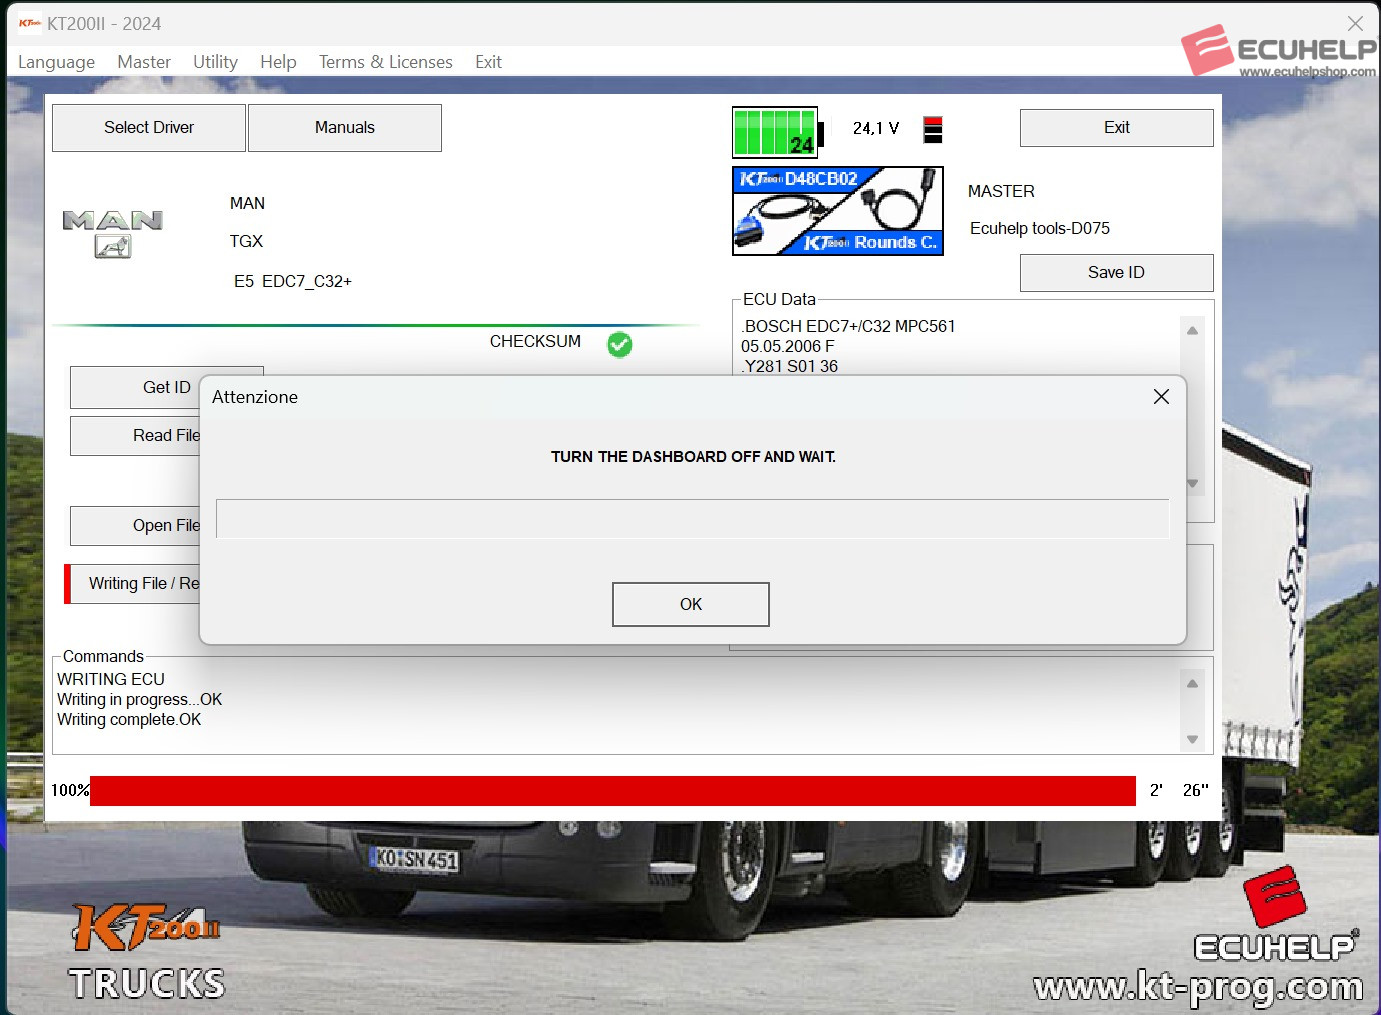Screen dimensions: 1381x1015
Task: Click the red and black status indicator icon
Action: point(932,130)
